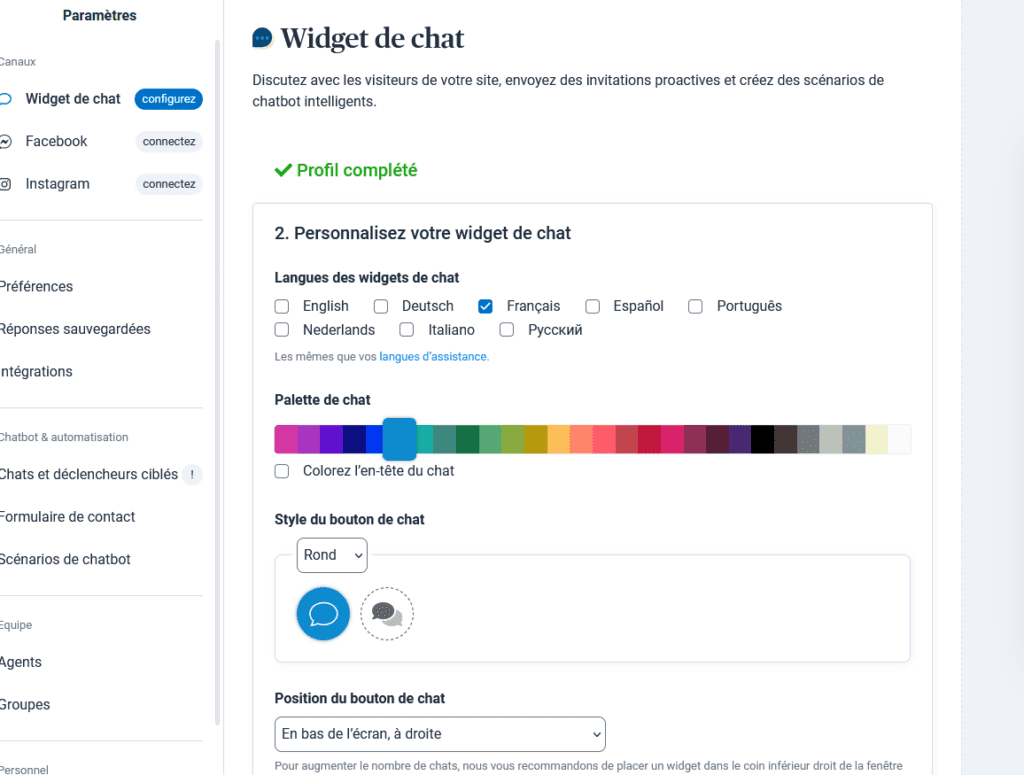Expand the chat button position dropdown
Viewport: 1024px width, 775px height.
tap(440, 734)
